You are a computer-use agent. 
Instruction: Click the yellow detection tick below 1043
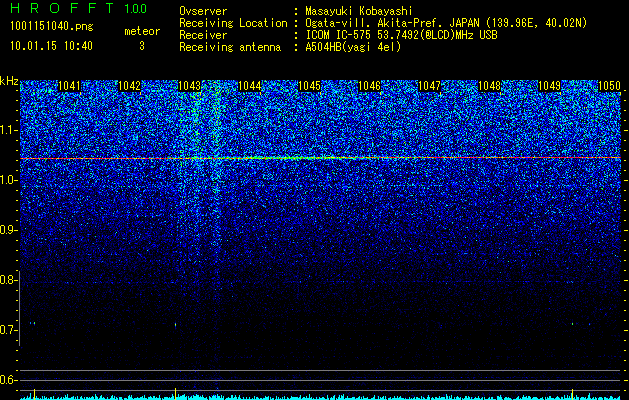[175, 392]
